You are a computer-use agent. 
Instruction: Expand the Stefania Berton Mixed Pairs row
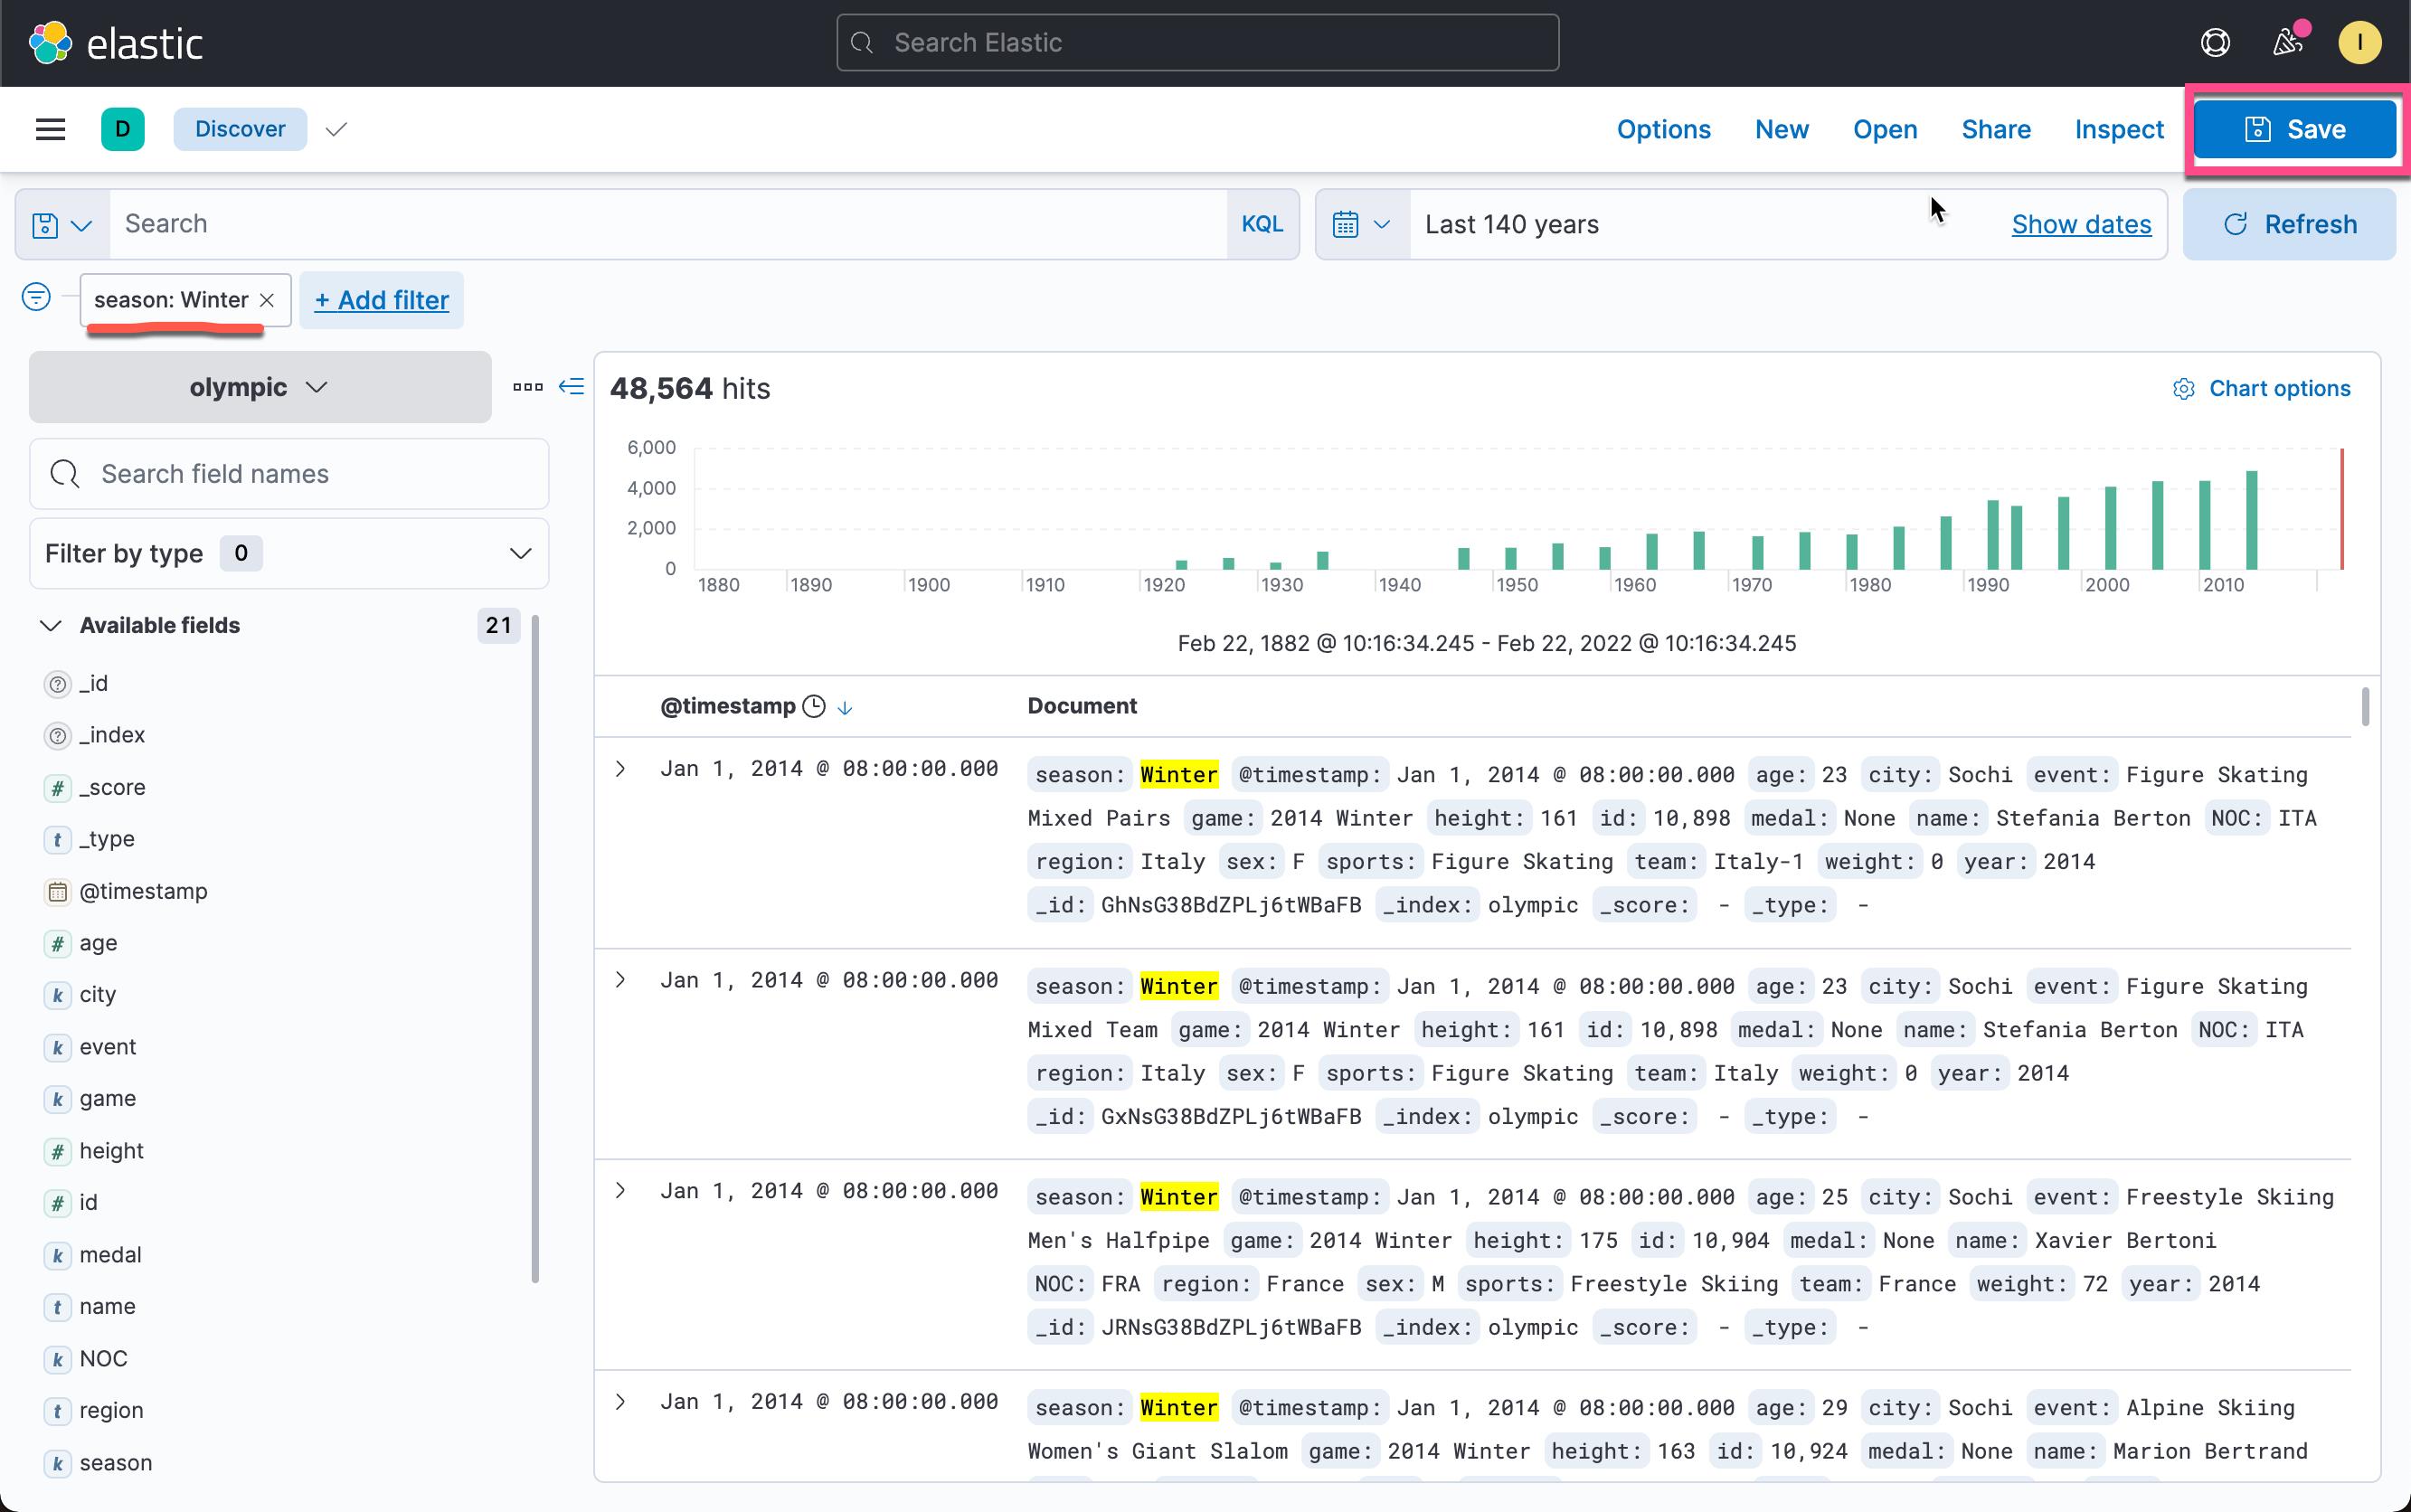click(x=620, y=769)
